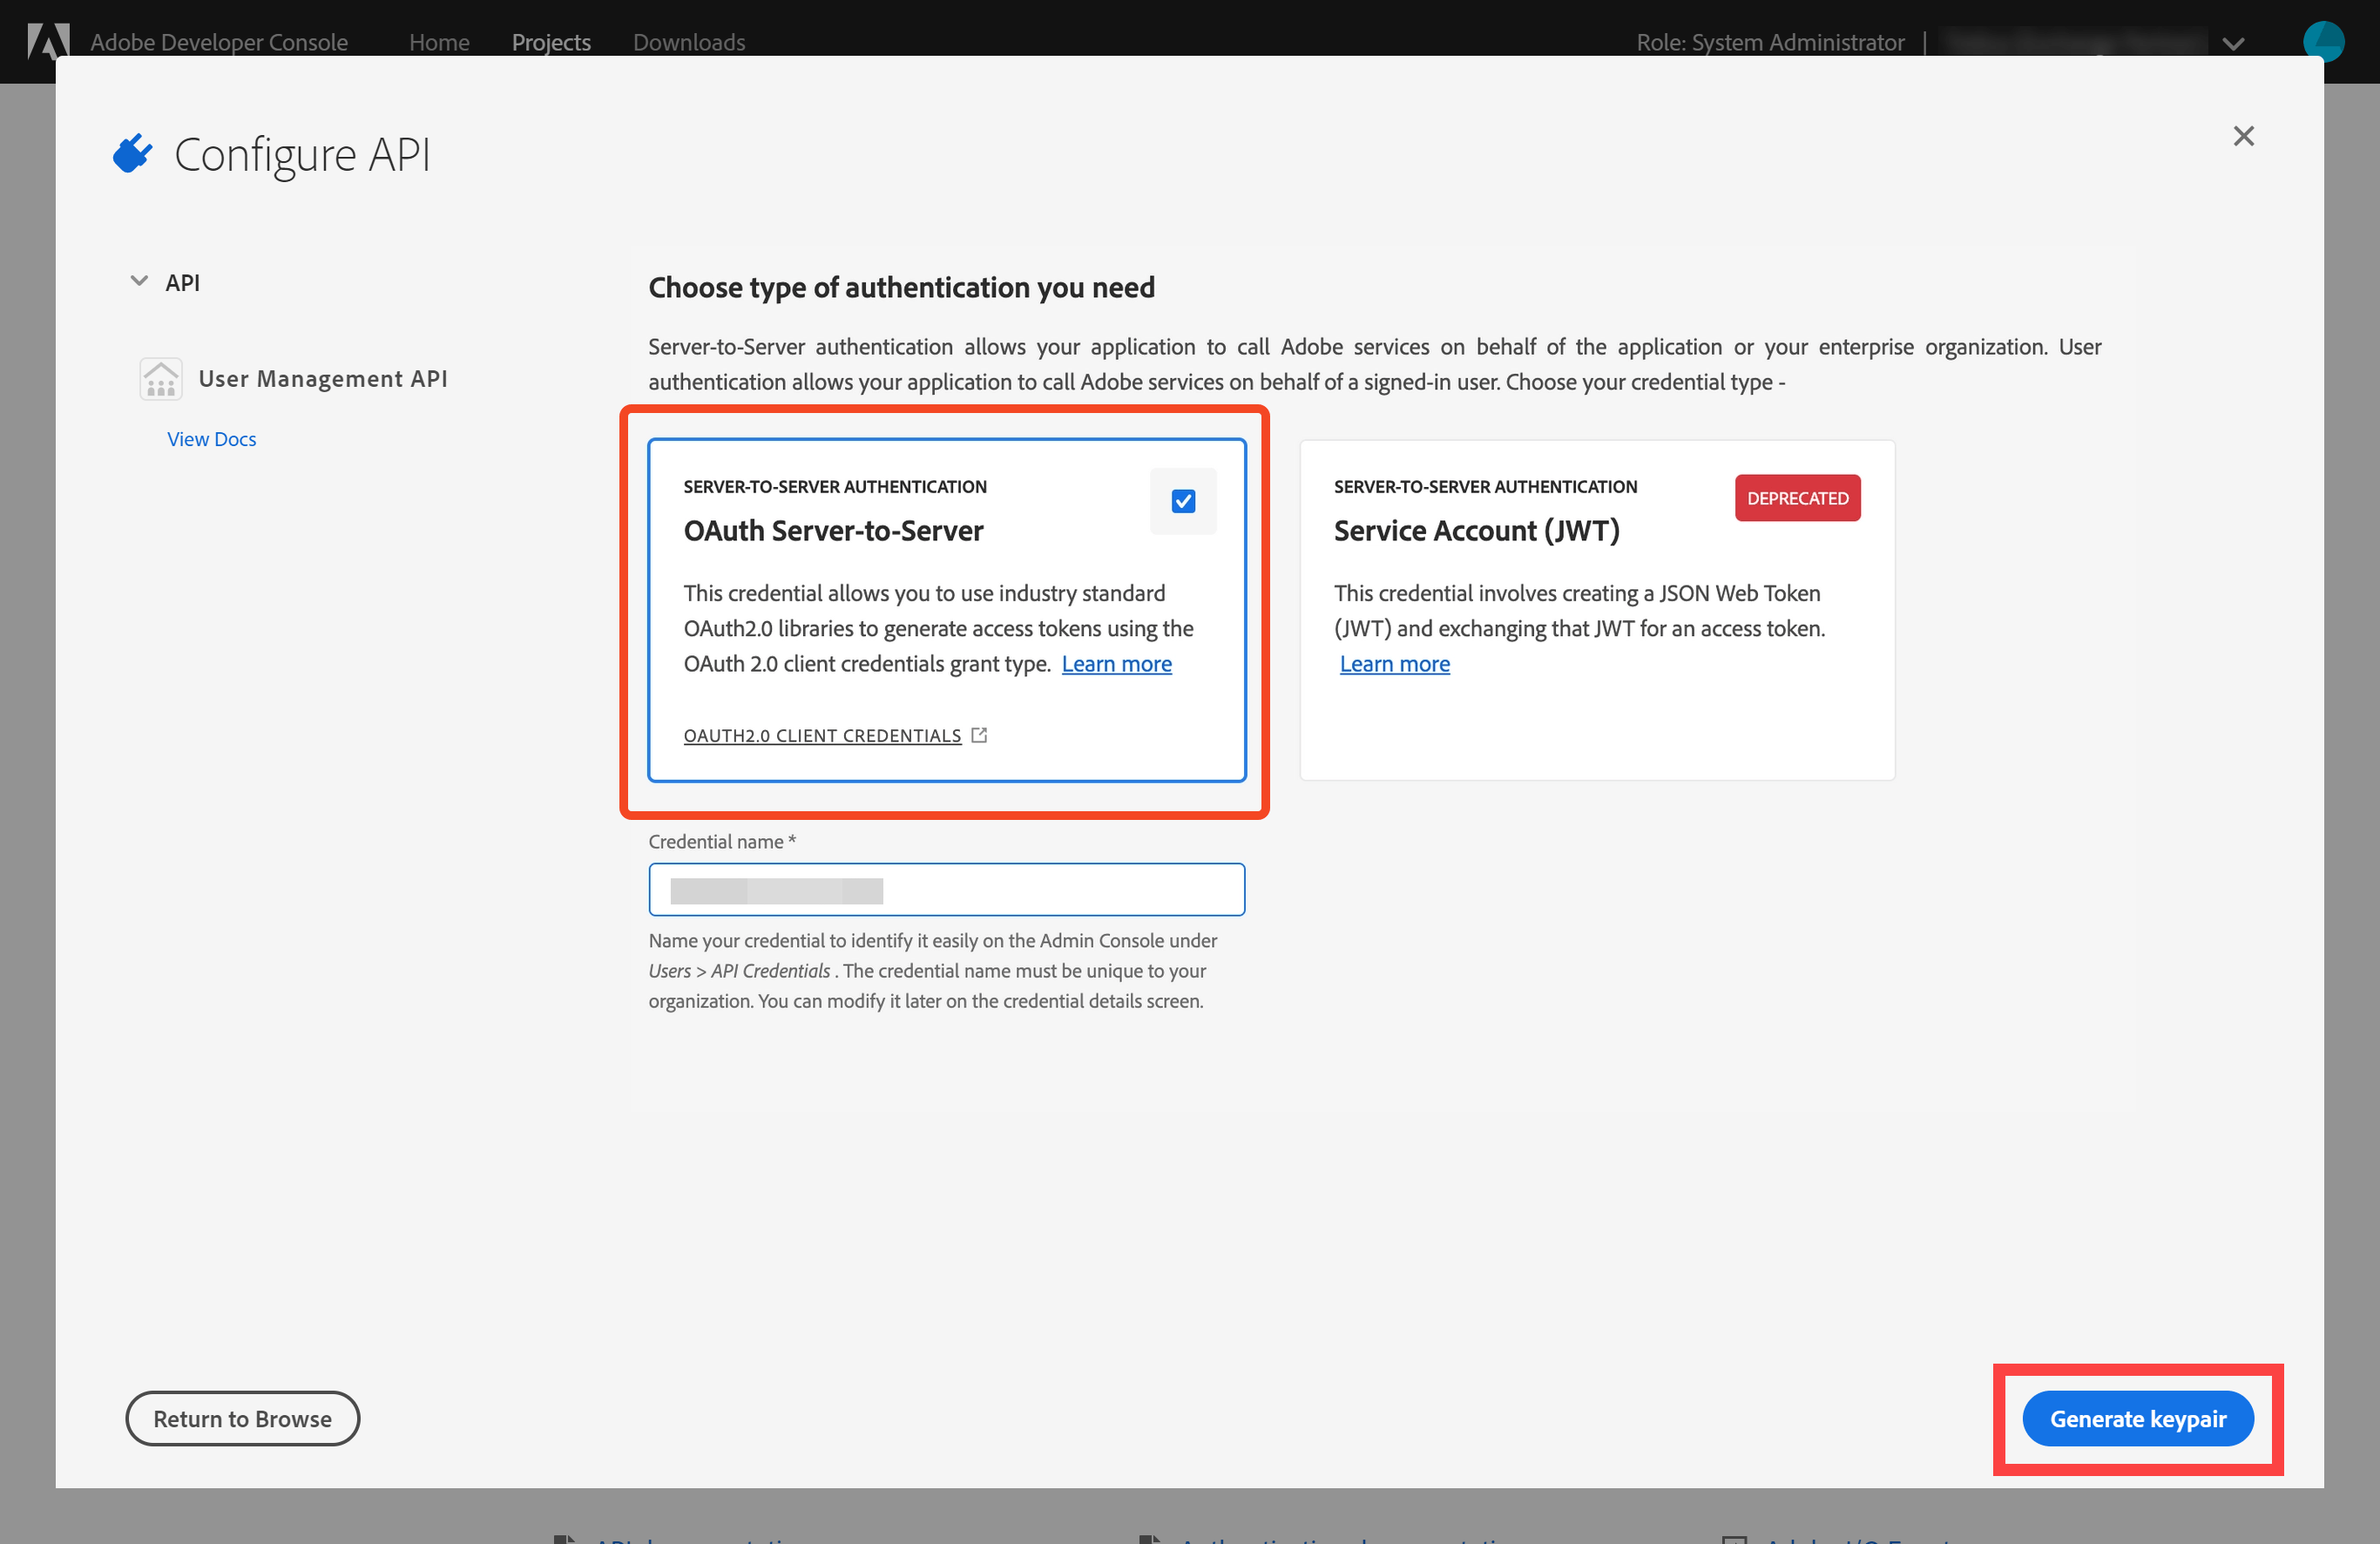2380x1544 pixels.
Task: Click the Users > API Credentials text
Action: (739, 971)
